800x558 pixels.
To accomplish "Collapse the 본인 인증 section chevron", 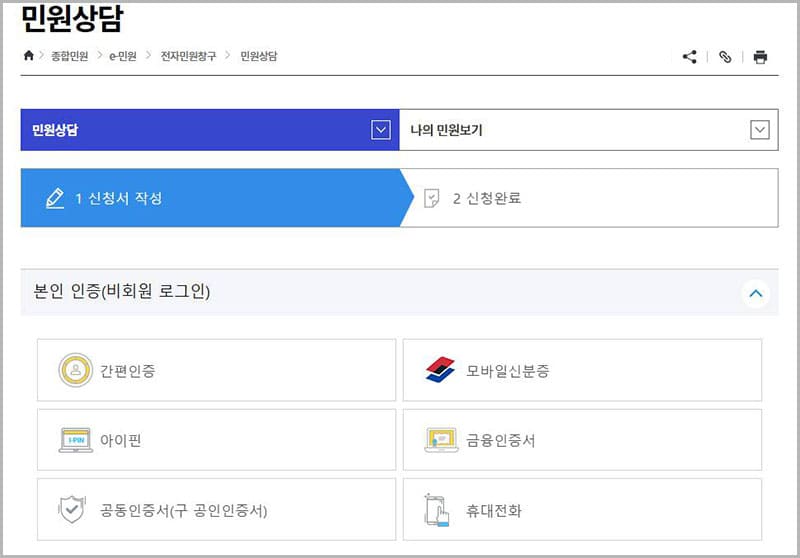I will [x=755, y=293].
